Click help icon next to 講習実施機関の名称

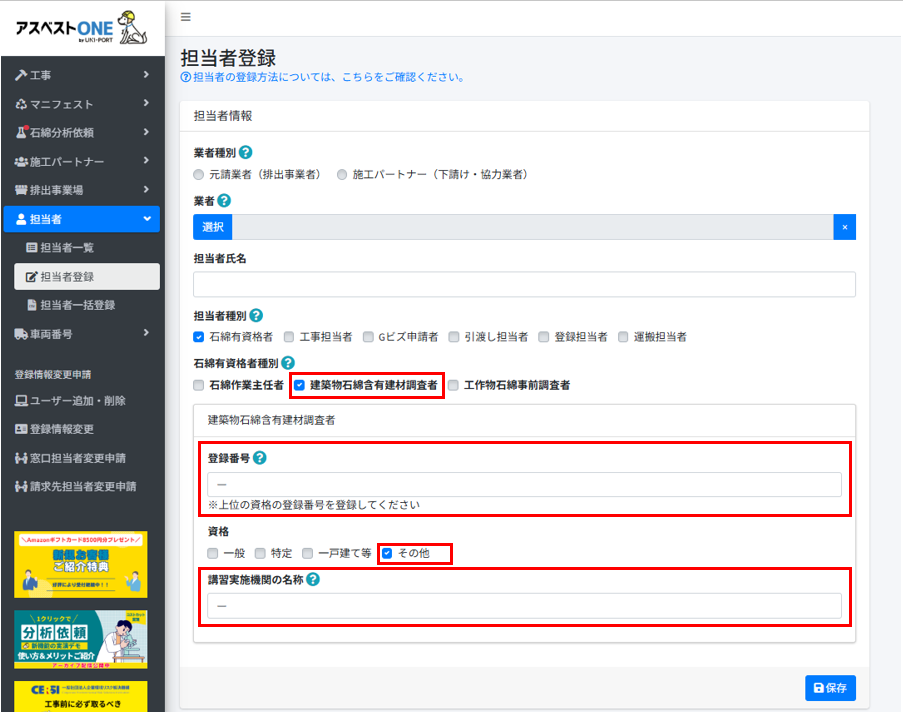tap(313, 579)
